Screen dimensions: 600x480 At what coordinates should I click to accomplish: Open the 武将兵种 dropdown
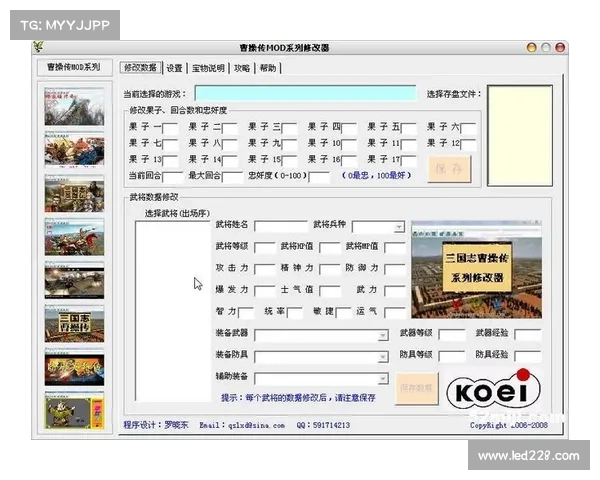(399, 227)
